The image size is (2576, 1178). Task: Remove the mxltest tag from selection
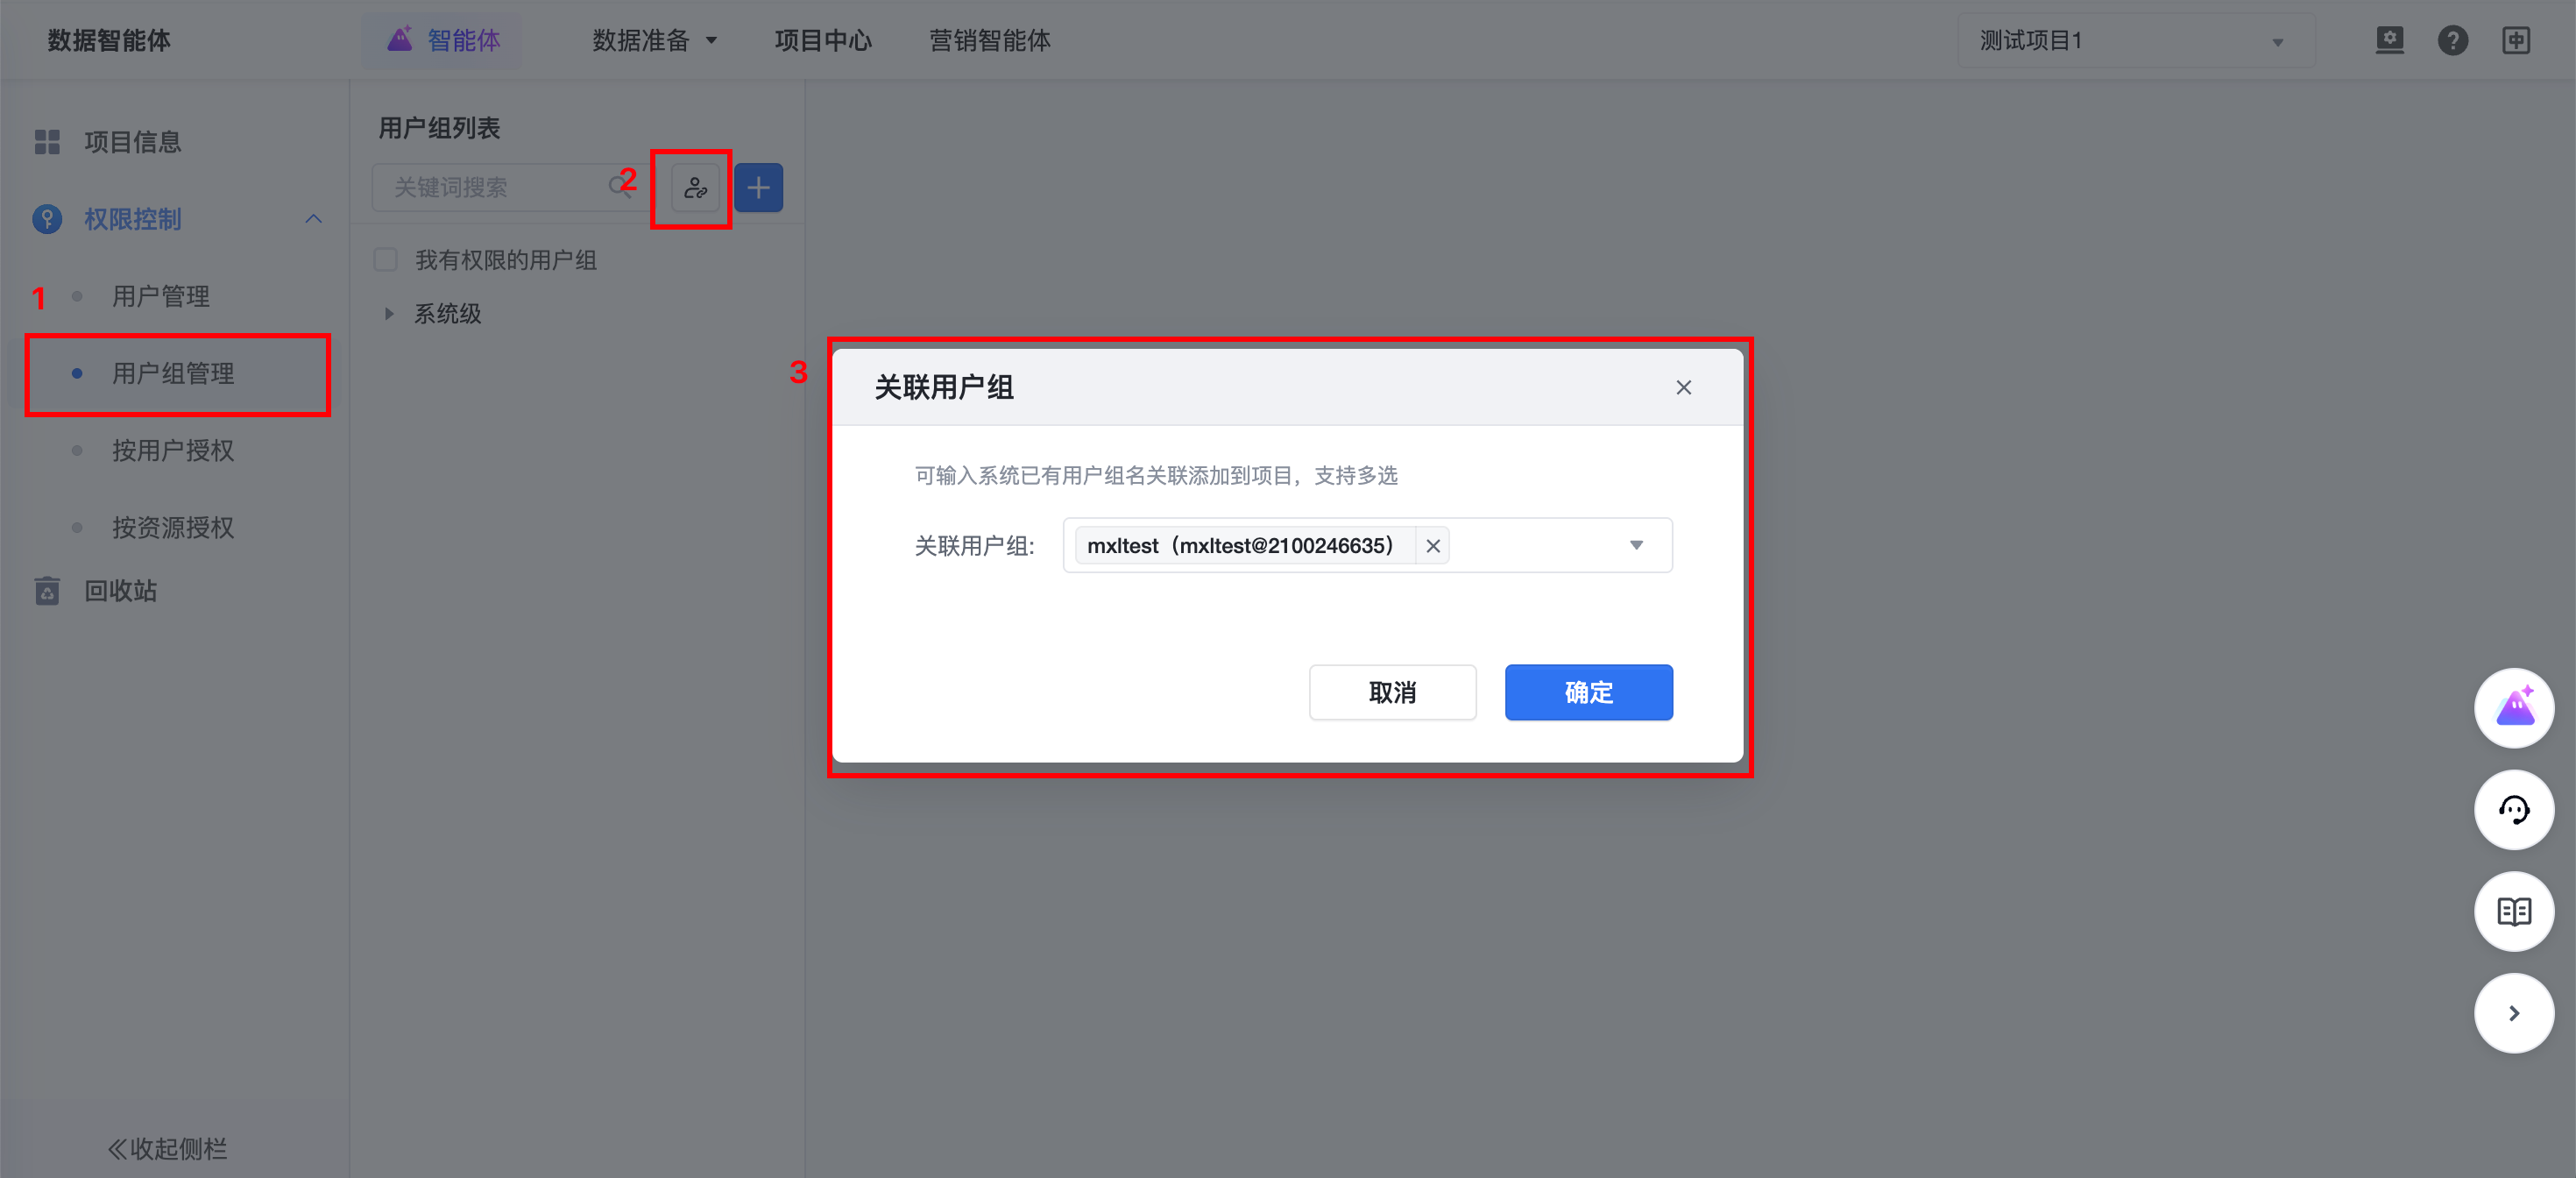(x=1432, y=546)
